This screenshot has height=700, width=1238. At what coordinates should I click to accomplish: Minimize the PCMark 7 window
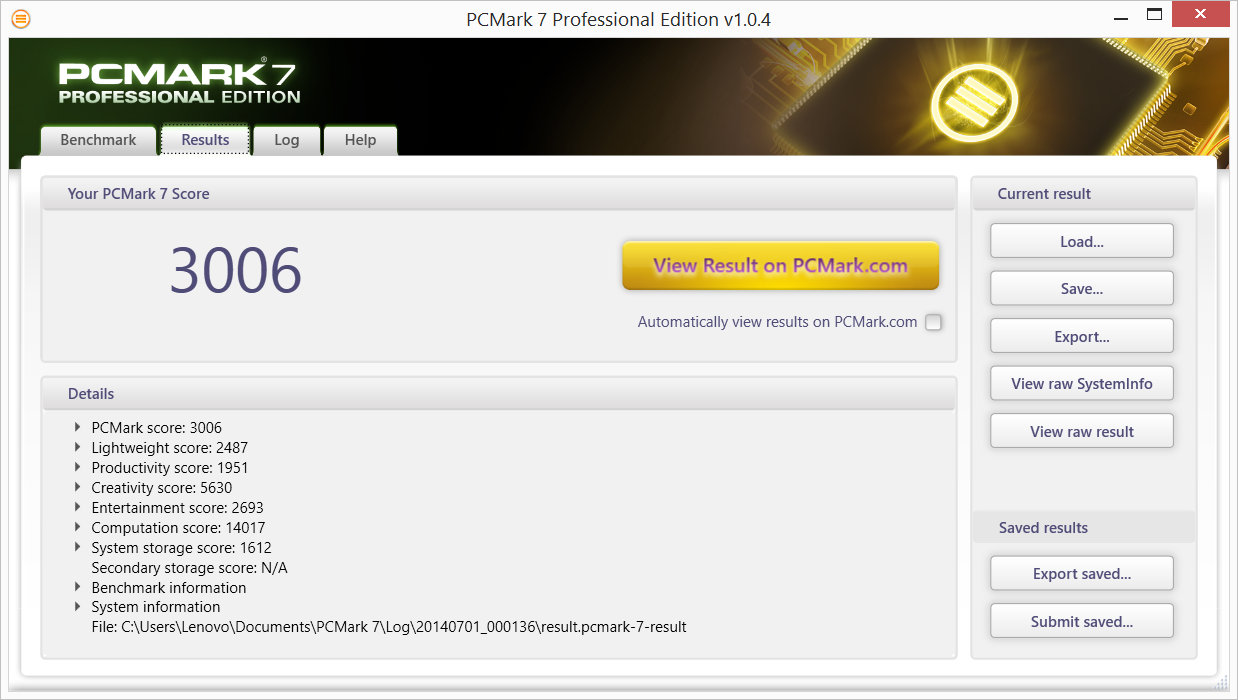point(1121,17)
